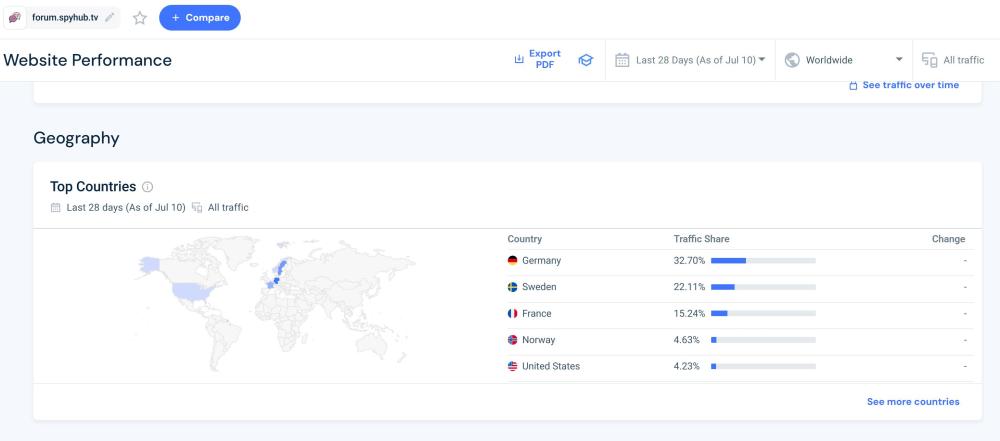Click See more countries link
The height and width of the screenshot is (441, 1000).
(912, 402)
